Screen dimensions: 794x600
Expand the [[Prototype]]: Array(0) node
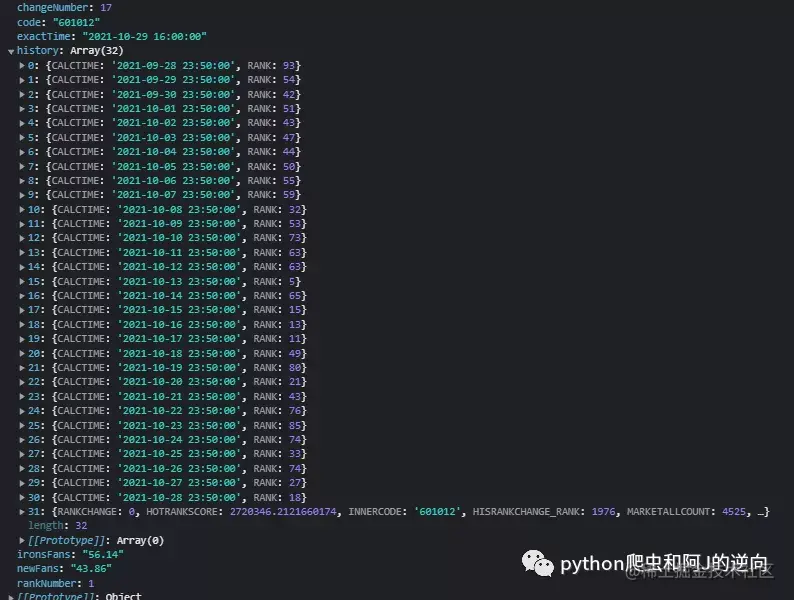tap(22, 541)
